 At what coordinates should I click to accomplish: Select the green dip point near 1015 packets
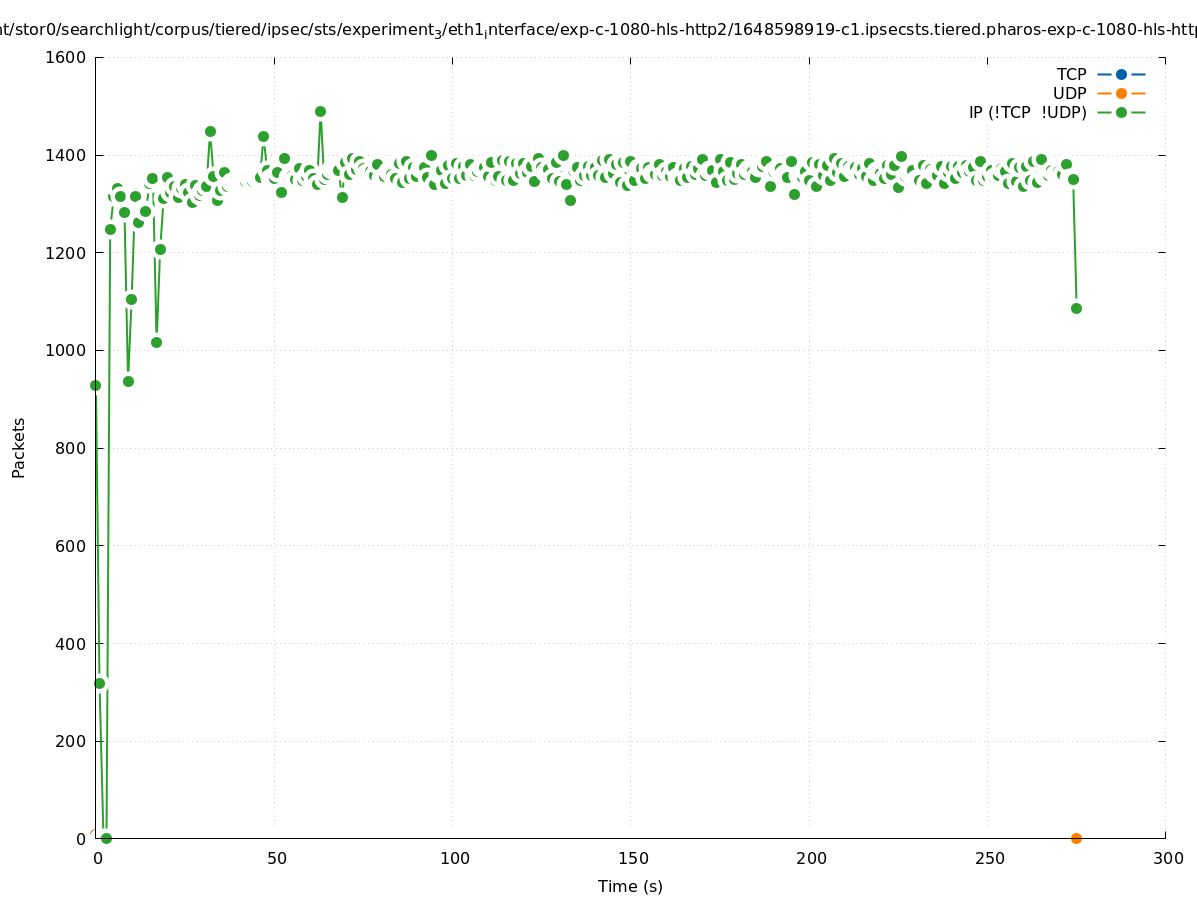156,342
